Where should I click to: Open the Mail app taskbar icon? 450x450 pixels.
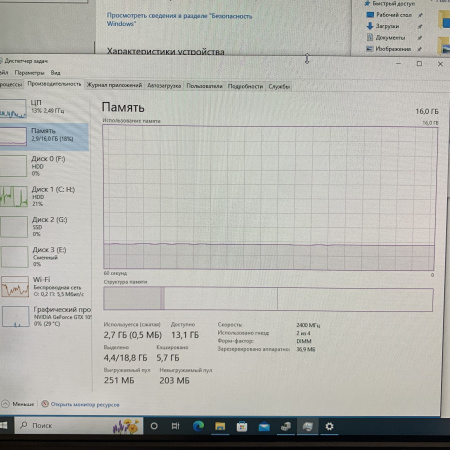264,426
